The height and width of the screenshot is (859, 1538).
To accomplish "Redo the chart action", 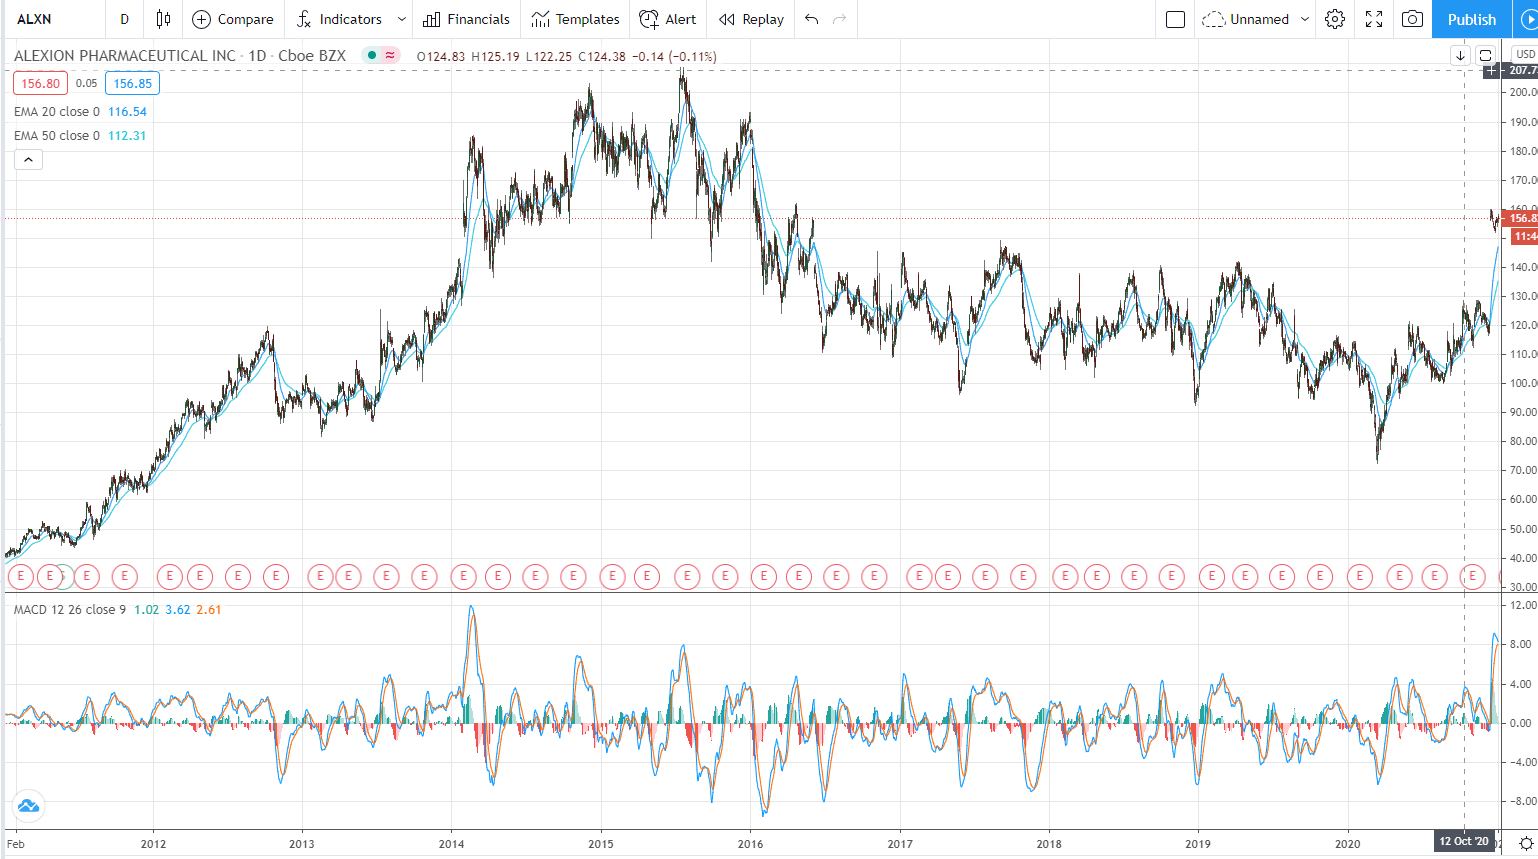I will tap(840, 19).
